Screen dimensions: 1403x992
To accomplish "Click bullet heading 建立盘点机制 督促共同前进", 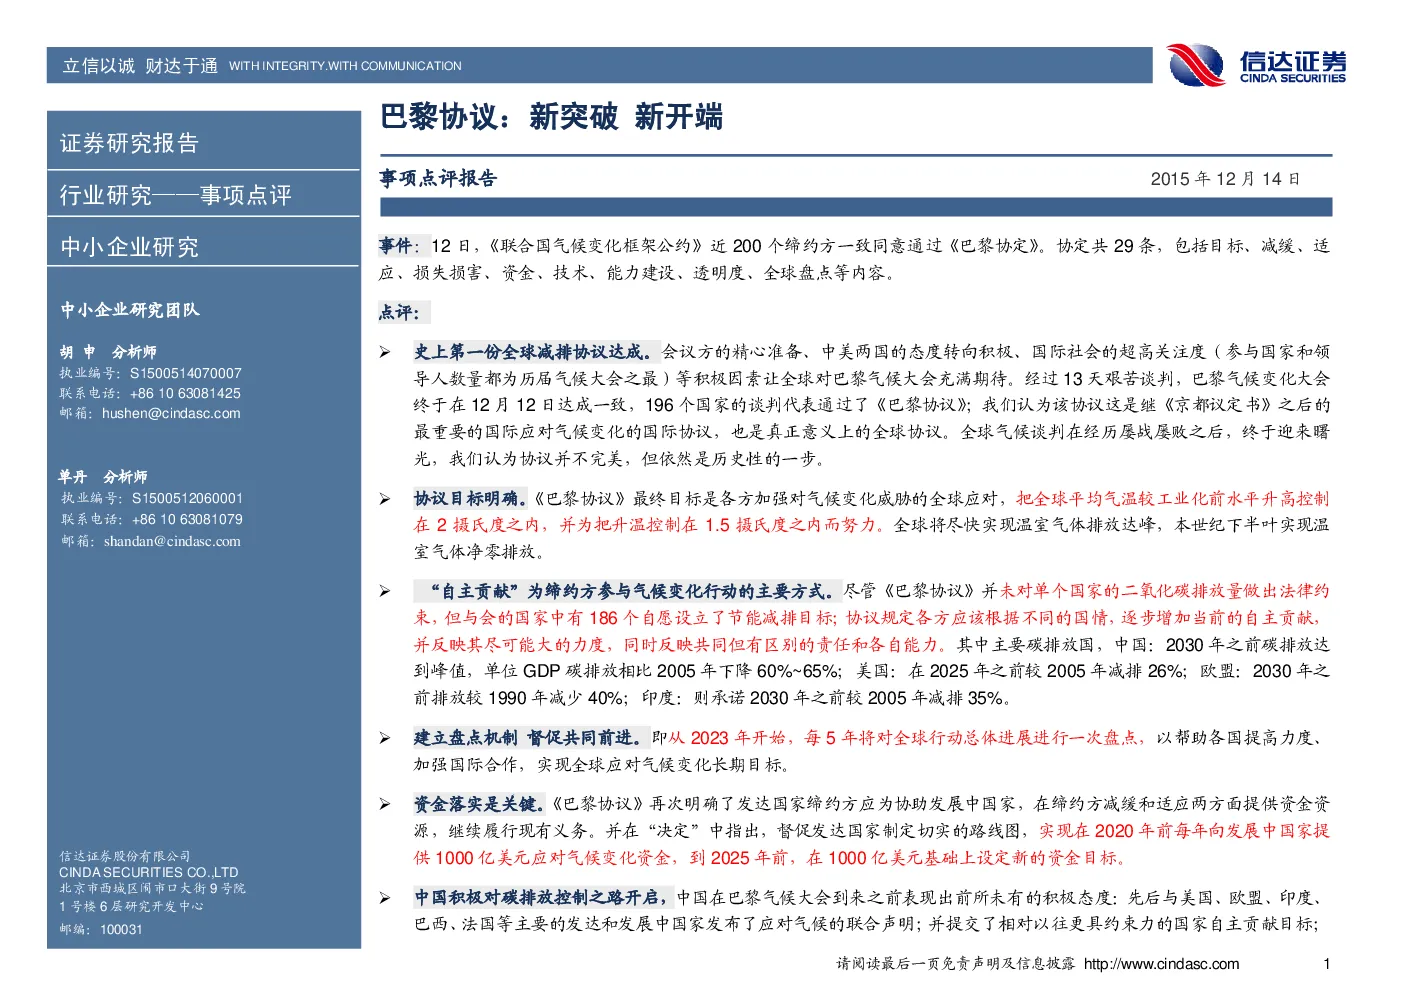I will [531, 737].
